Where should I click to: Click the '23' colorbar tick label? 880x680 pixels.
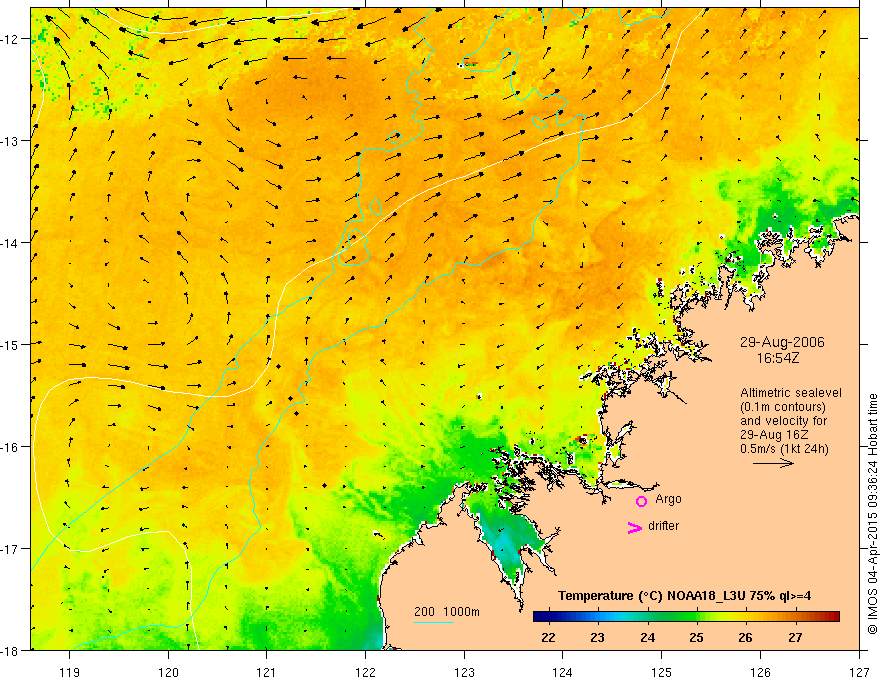[x=597, y=637]
